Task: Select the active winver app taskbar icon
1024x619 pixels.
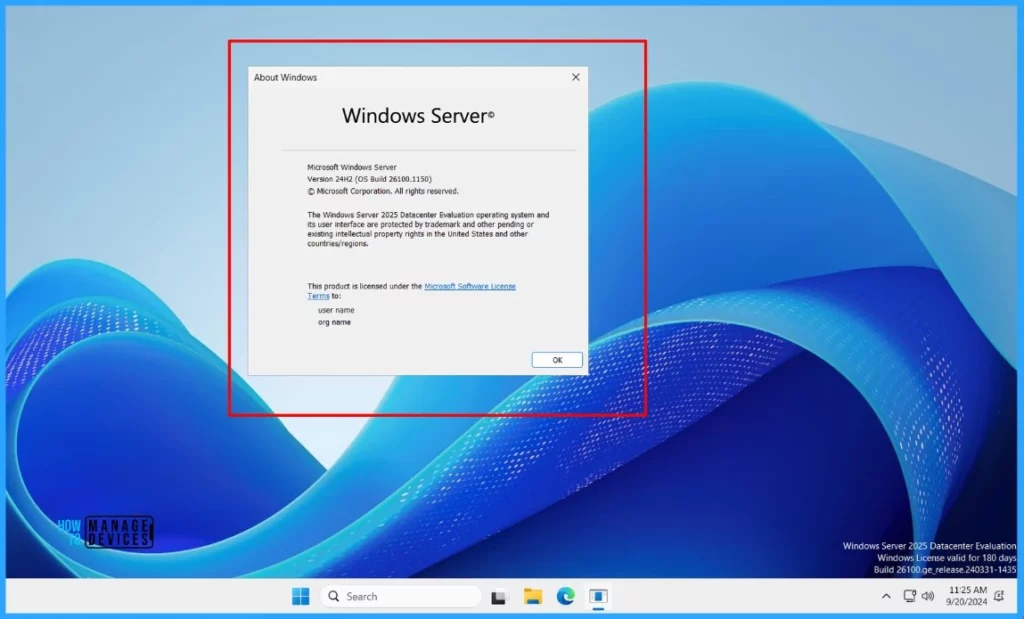Action: click(598, 596)
